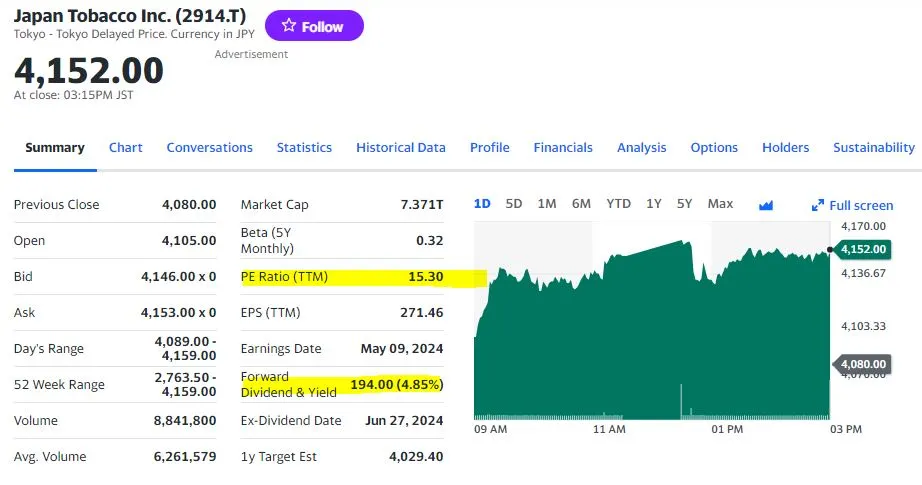Click Ask value 4,153.00 x 0

click(x=178, y=312)
